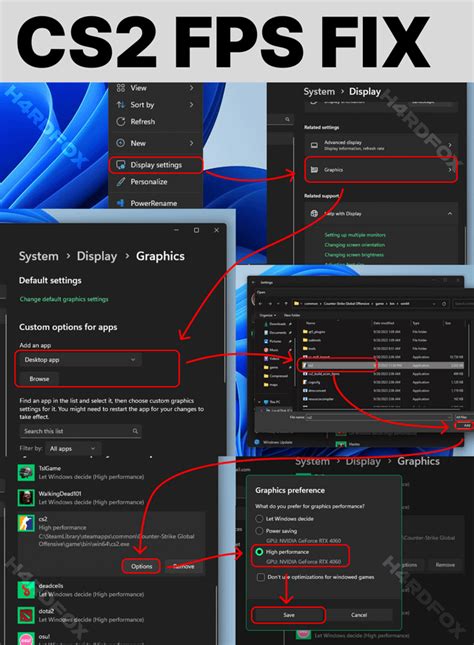Click the Remove button beside Options for cs2
The image size is (474, 645).
(184, 566)
